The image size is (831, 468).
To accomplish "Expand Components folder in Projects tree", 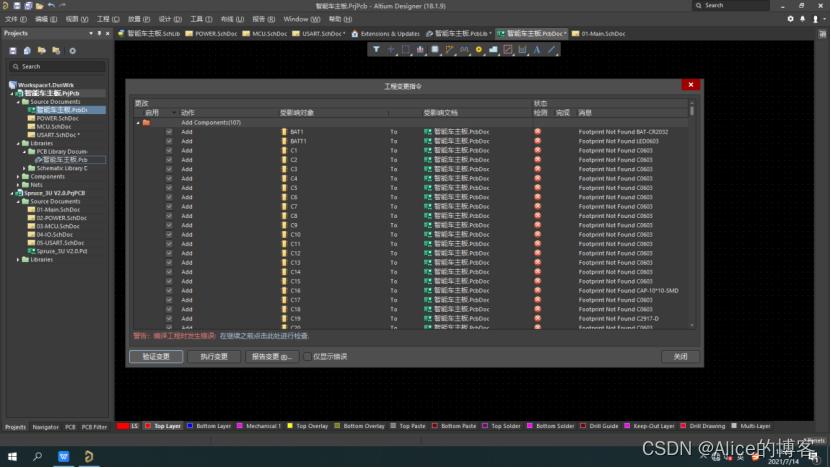I will [x=18, y=176].
